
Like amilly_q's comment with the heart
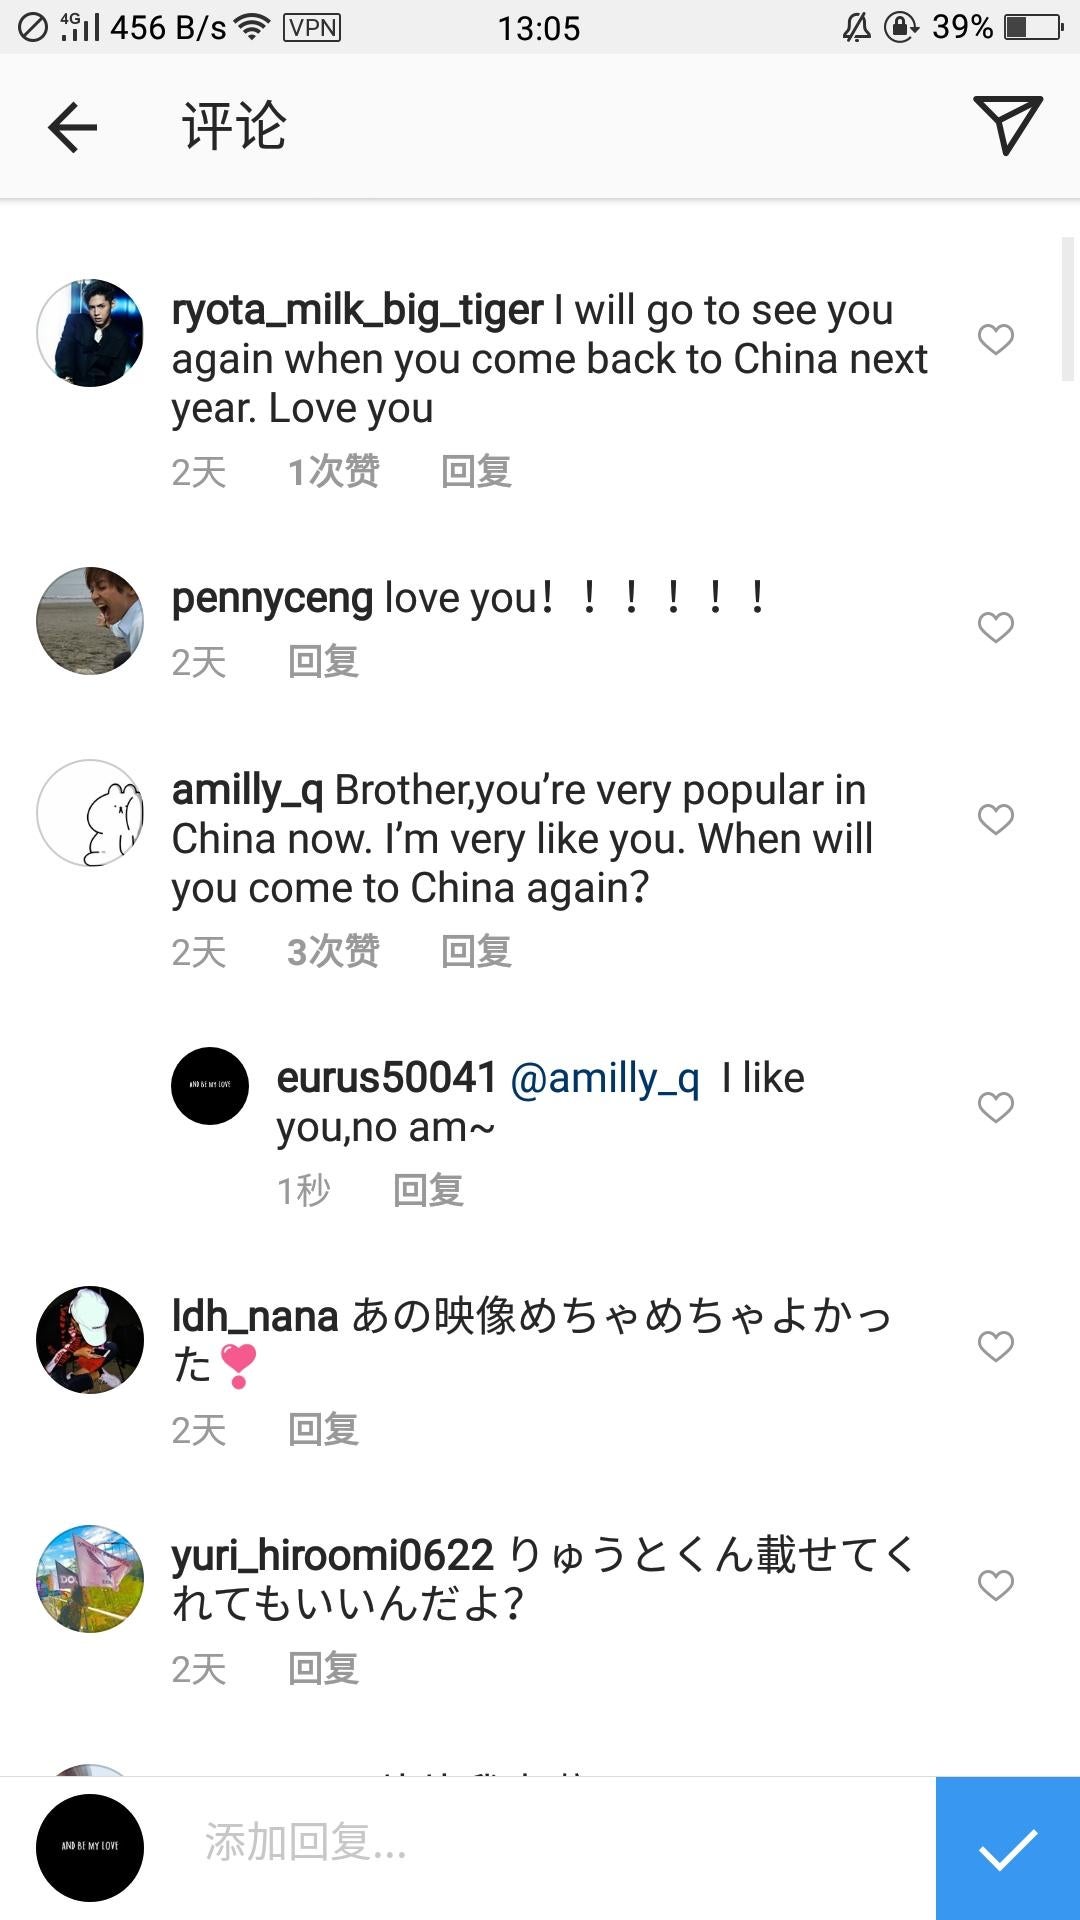(x=995, y=819)
